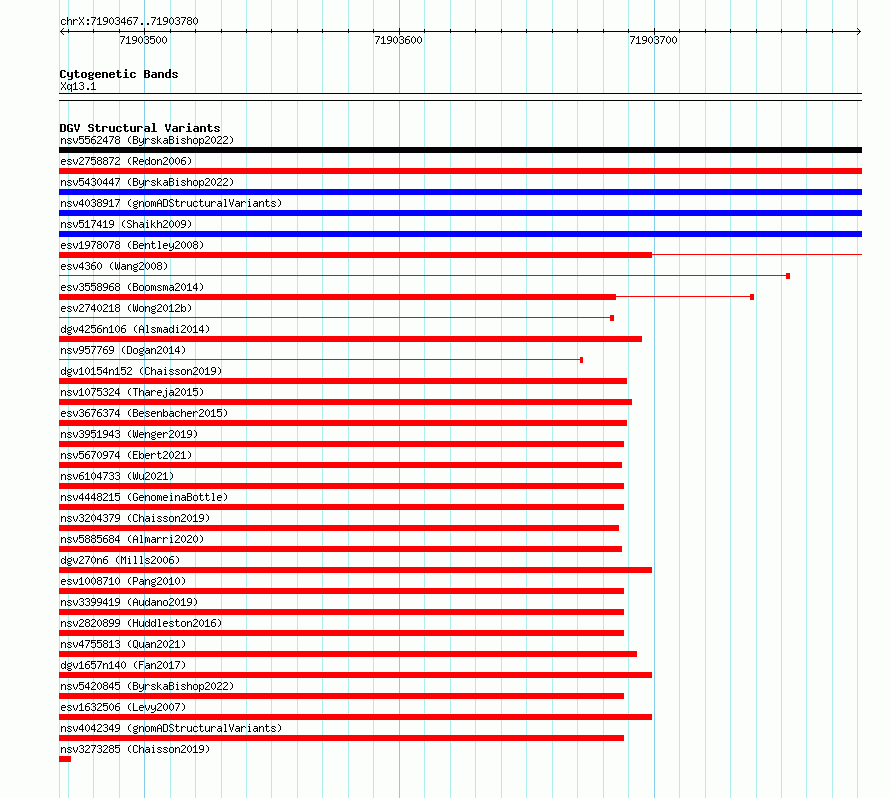
Task: Click the red bar under nsv4042349
Action: pyautogui.click(x=342, y=738)
